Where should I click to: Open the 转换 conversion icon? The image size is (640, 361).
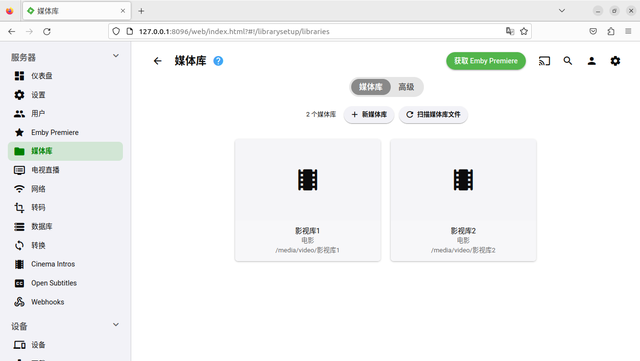point(19,245)
